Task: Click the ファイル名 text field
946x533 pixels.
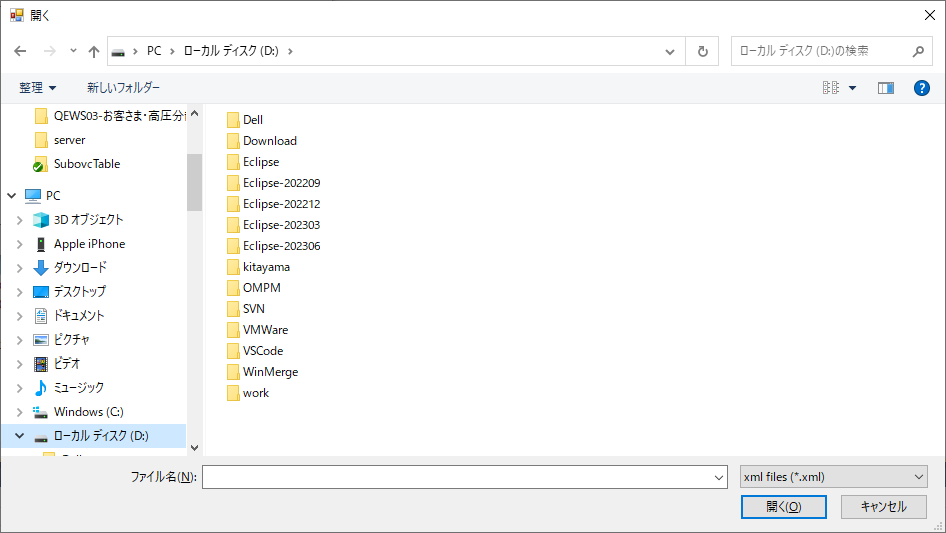Action: [457, 477]
